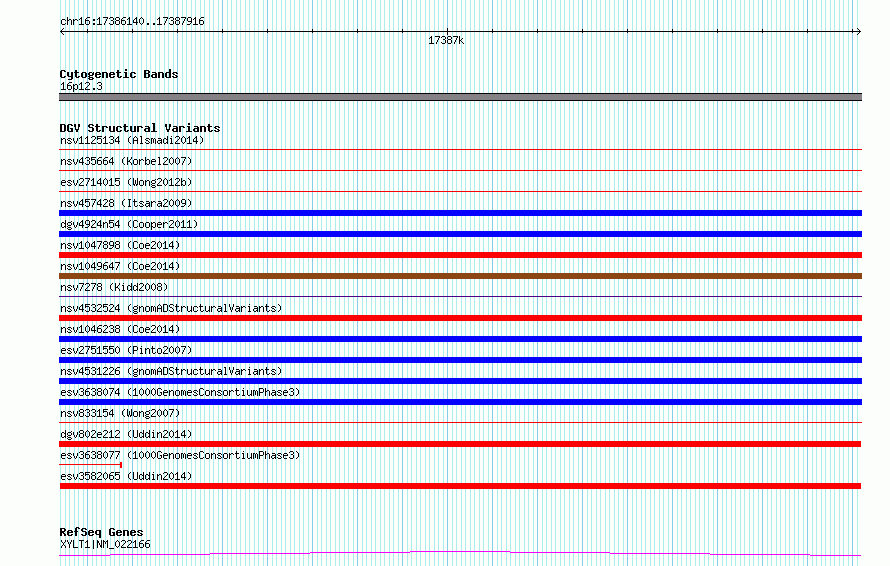Select the red bar of nsv4532524
Viewport: 890px width, 566px height.
click(x=460, y=318)
